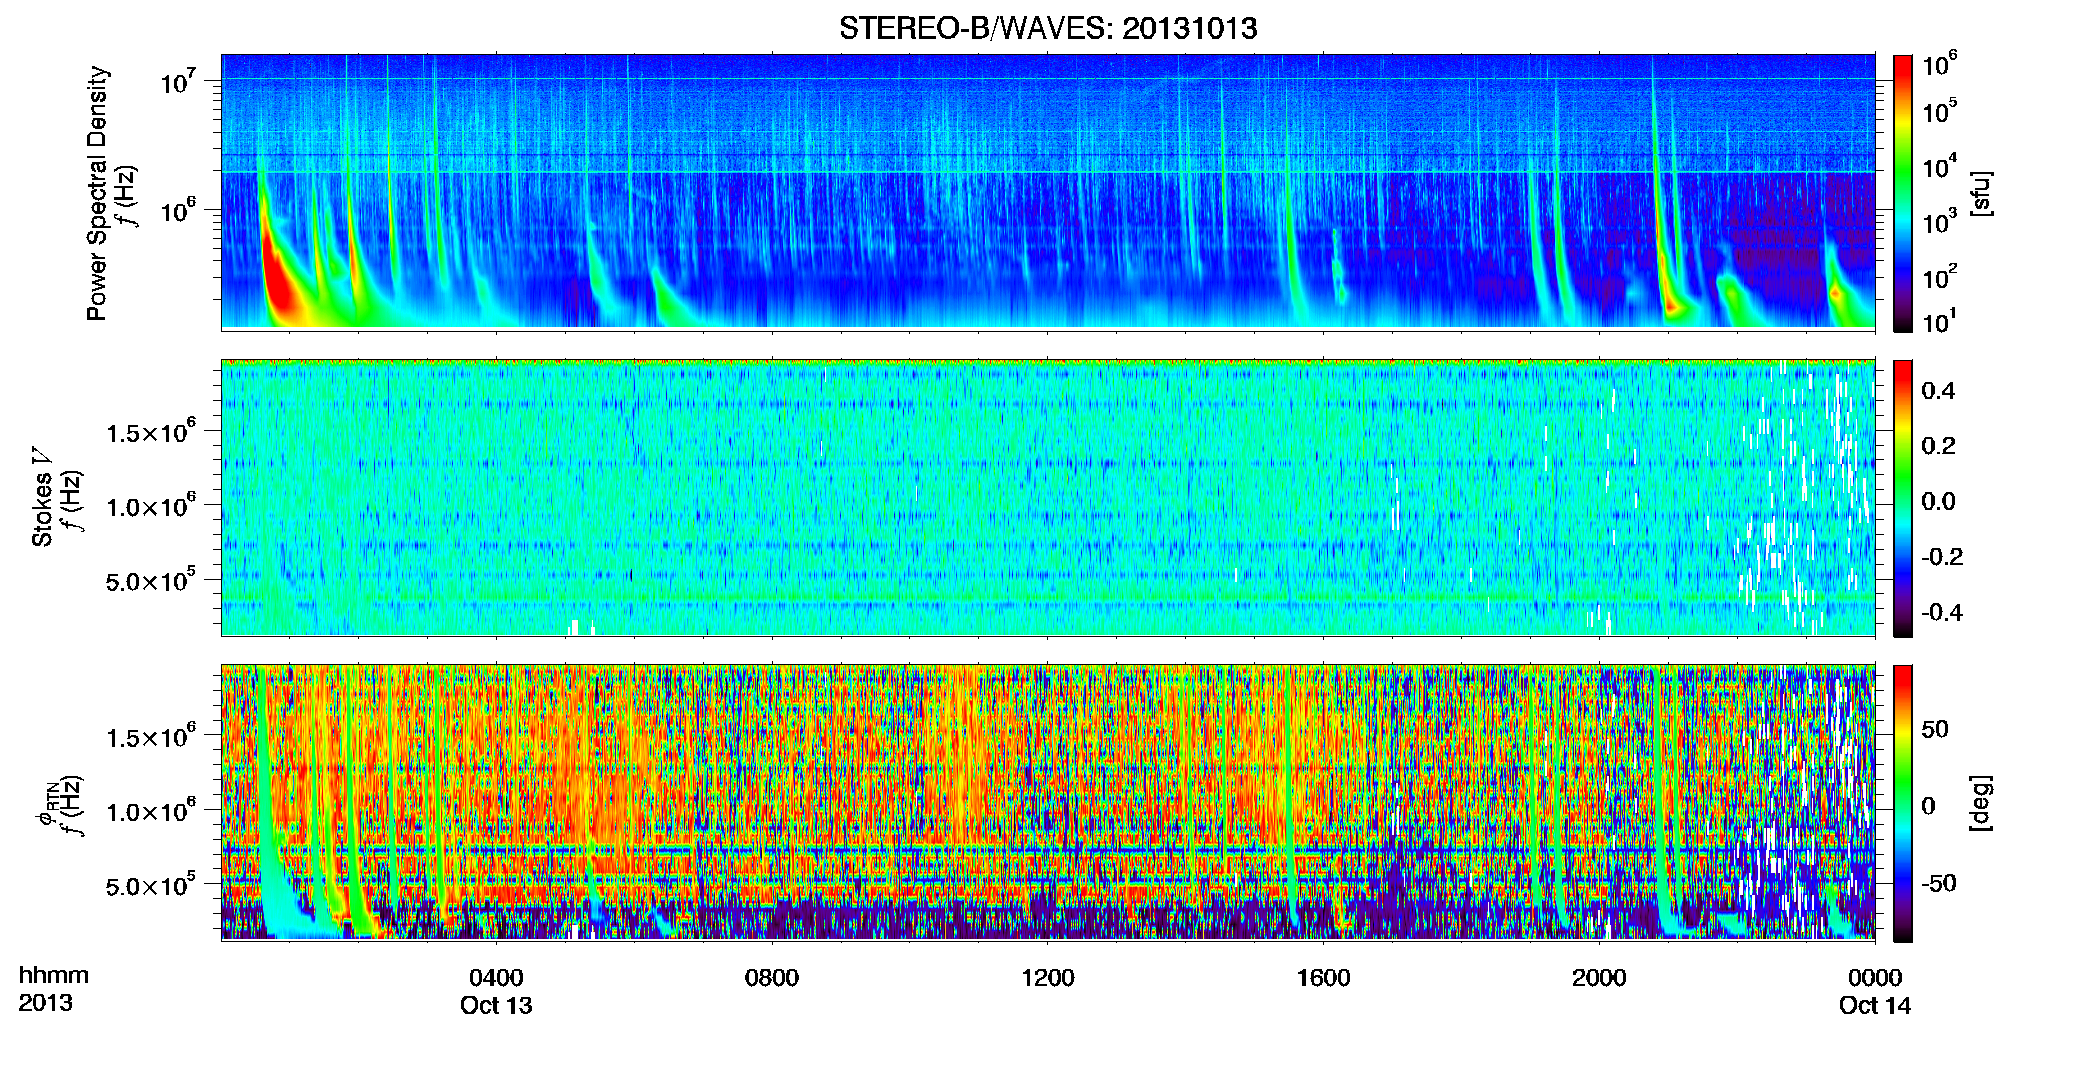The height and width of the screenshot is (1080, 2096).
Task: Click the 1.5×10^6 tick on the φRTN axis
Action: click(x=150, y=737)
